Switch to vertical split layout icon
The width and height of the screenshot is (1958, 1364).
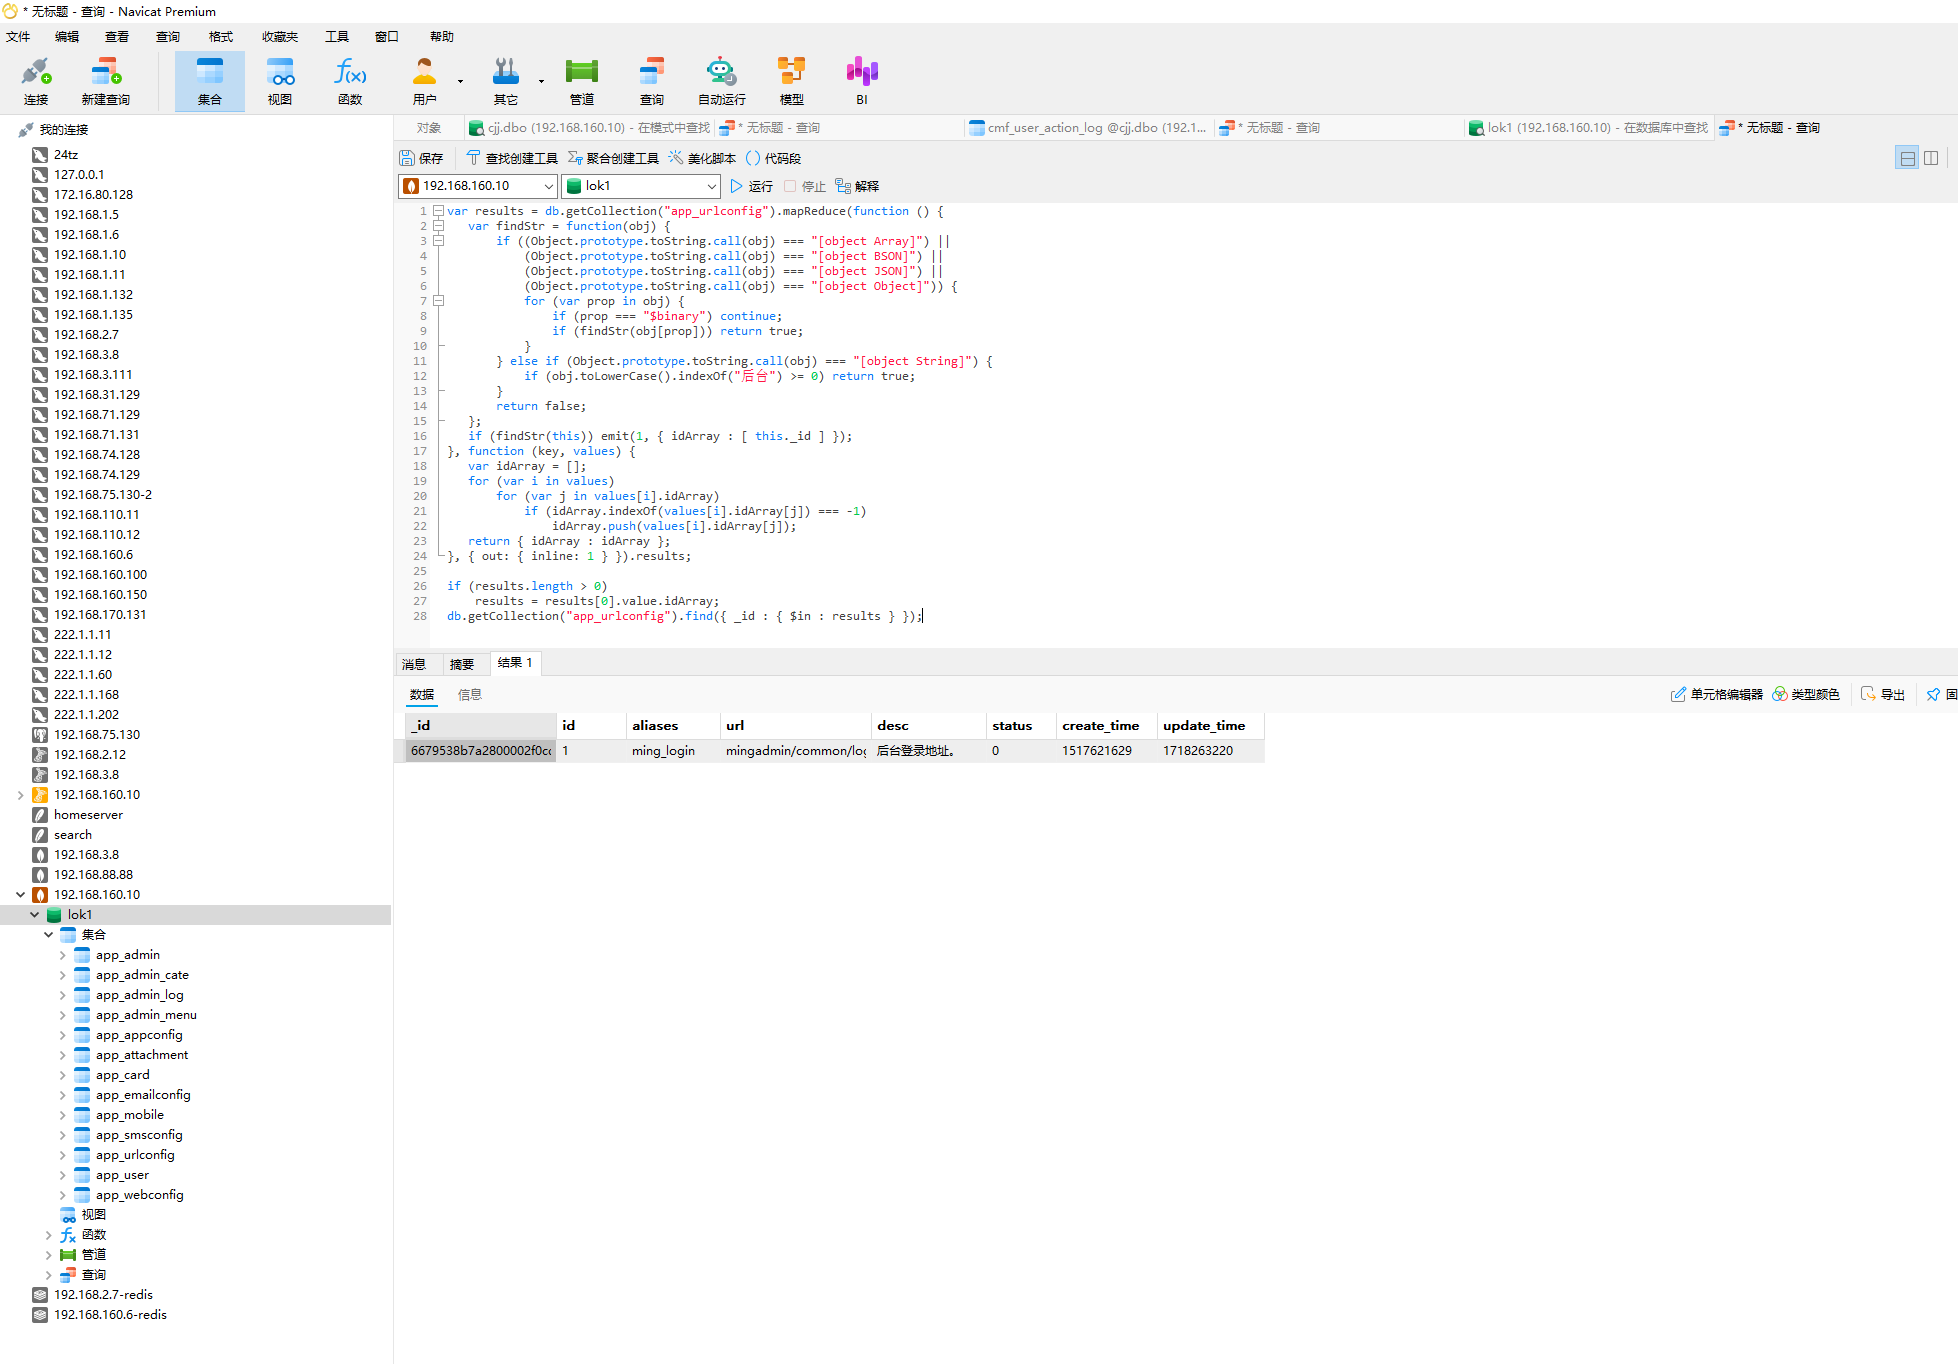tap(1931, 158)
